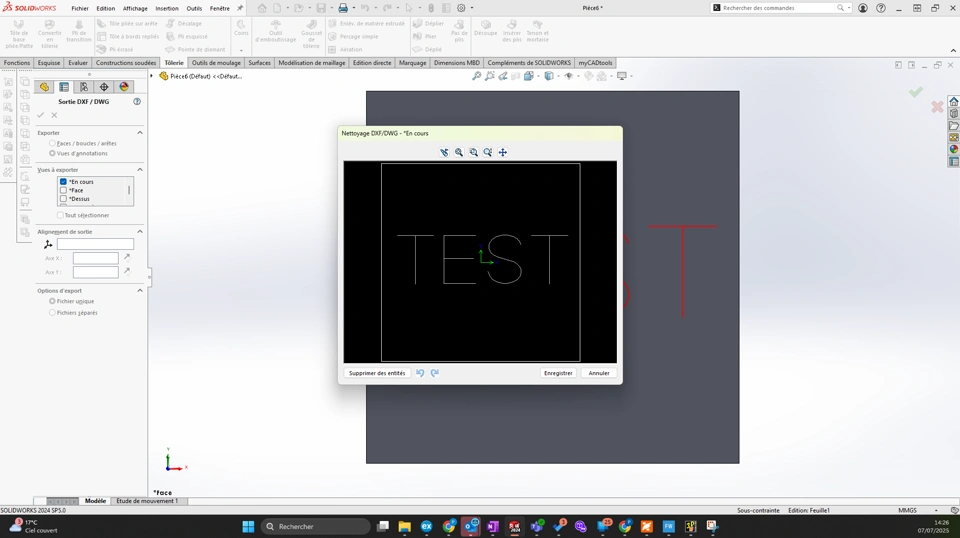Open the DisplayManager color sphere tab
The image size is (960, 538).
[x=124, y=87]
